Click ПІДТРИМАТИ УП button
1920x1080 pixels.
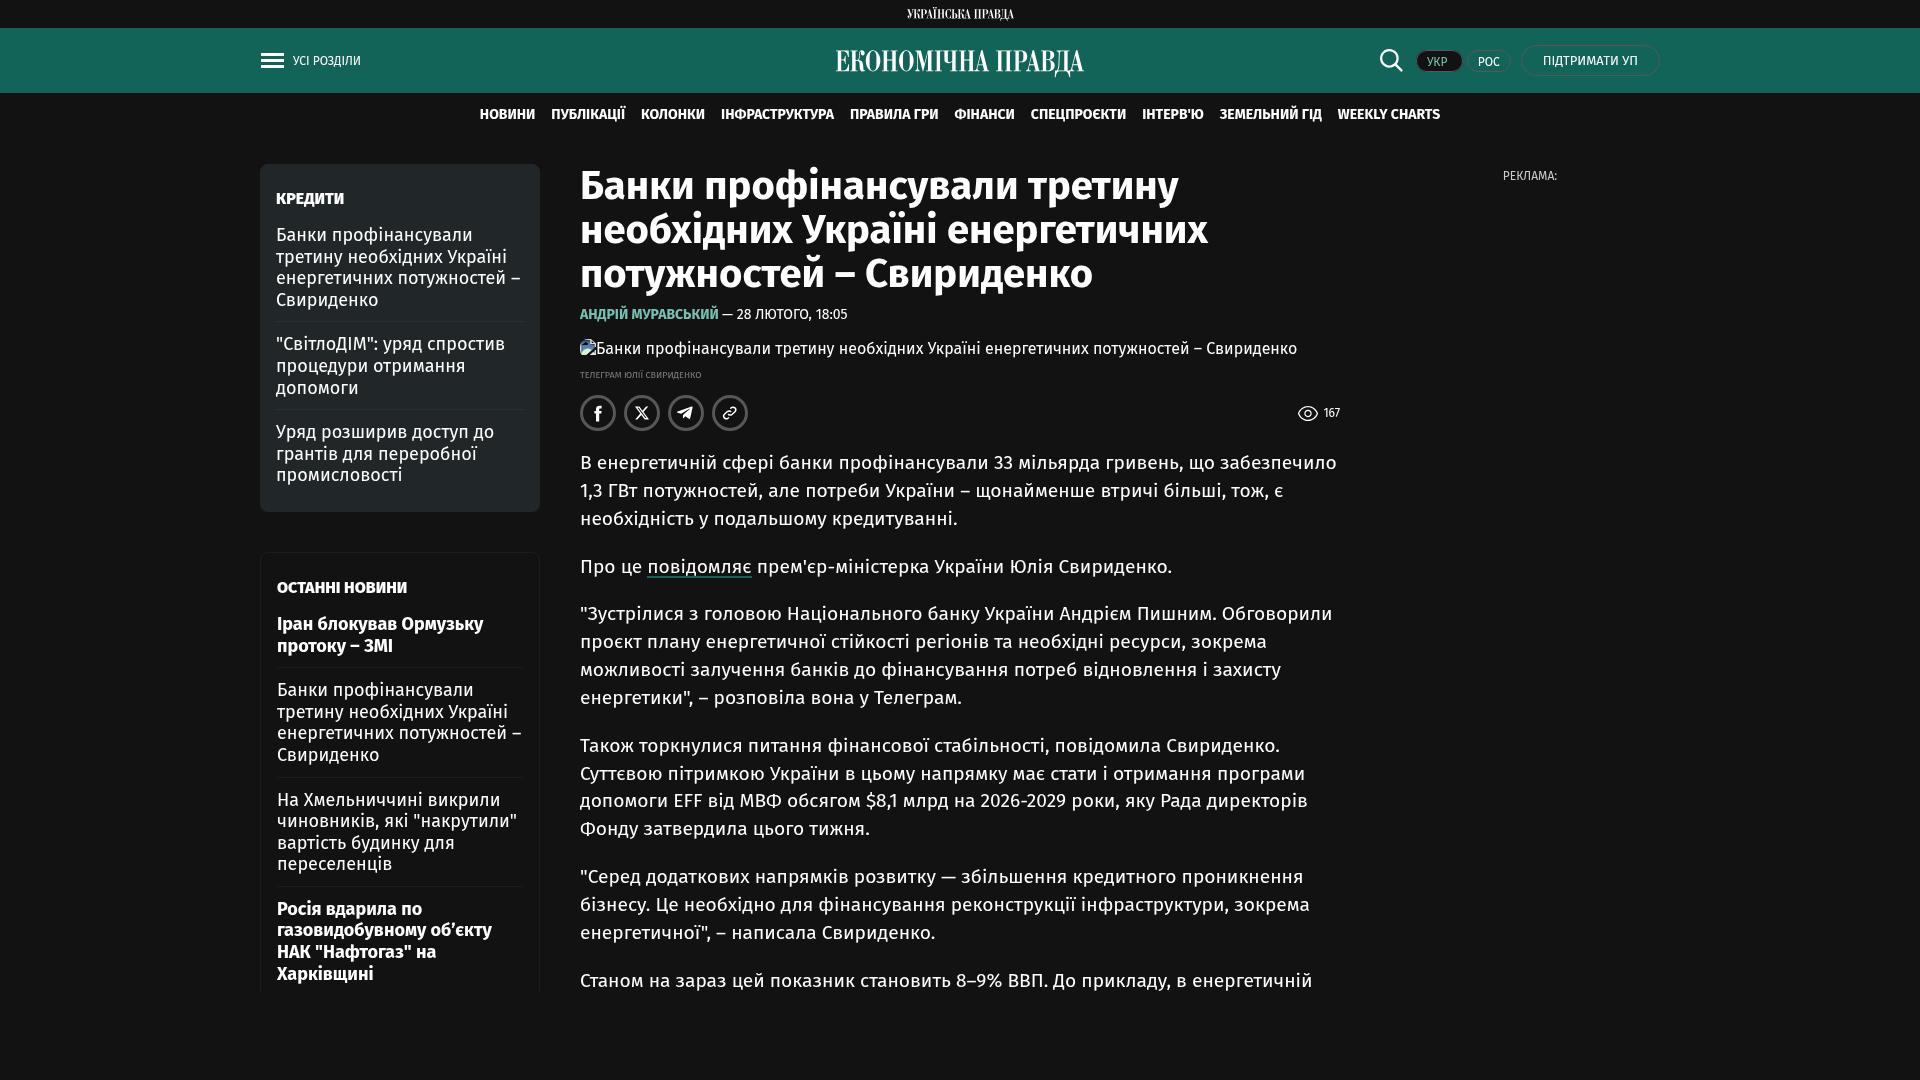[x=1590, y=61]
